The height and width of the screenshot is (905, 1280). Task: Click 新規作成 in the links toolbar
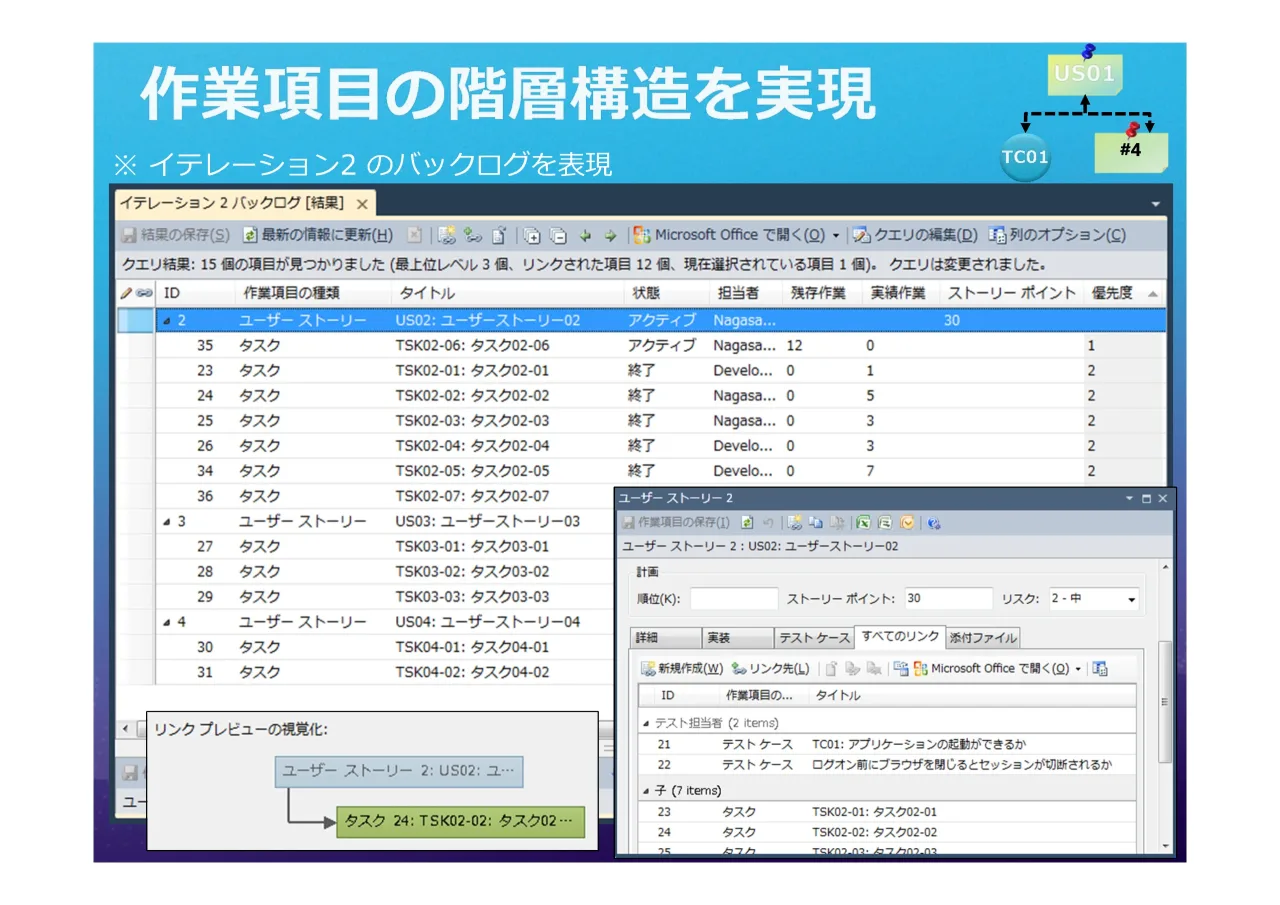683,669
